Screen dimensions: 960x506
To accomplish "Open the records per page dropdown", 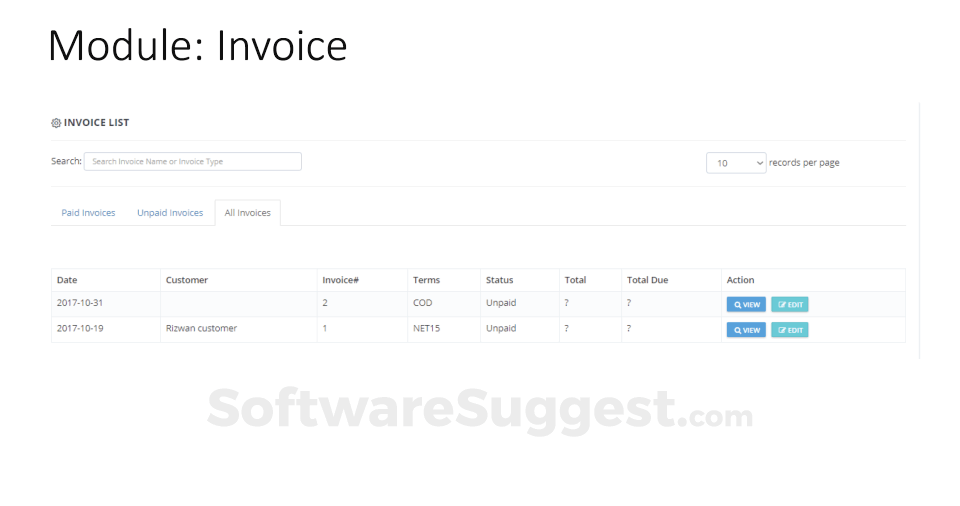I will click(x=736, y=163).
